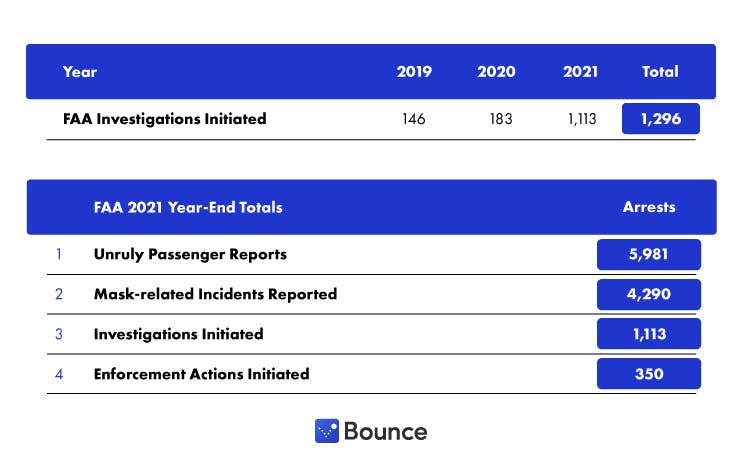Select the Year column header

tap(80, 72)
